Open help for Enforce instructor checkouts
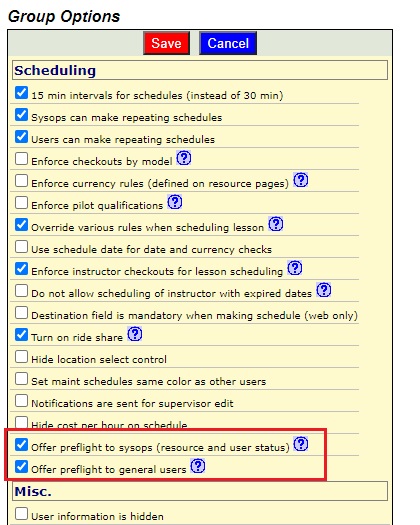This screenshot has width=420, height=525. coord(295,268)
